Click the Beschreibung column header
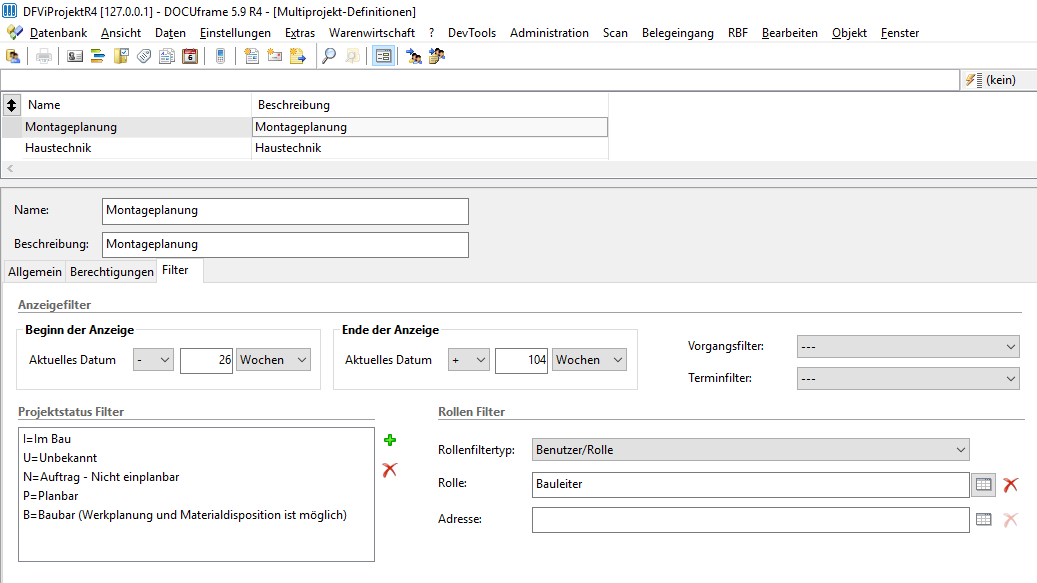1037x583 pixels. (x=430, y=105)
